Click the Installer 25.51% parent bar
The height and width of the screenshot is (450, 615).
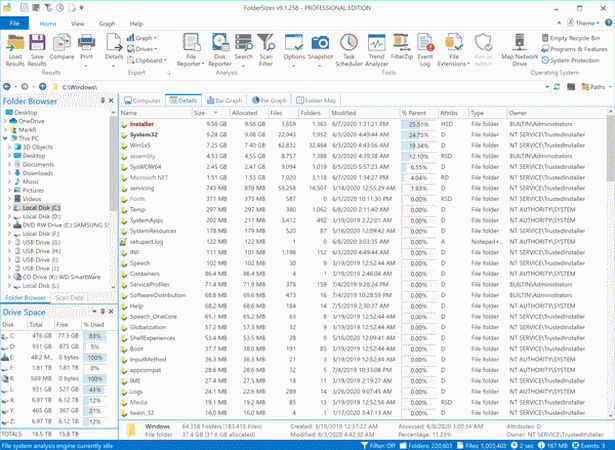418,124
